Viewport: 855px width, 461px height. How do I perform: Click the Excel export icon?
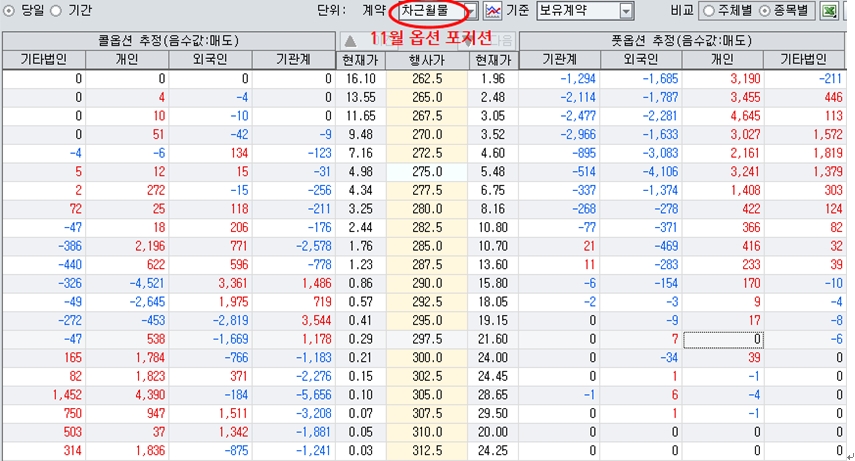829,11
